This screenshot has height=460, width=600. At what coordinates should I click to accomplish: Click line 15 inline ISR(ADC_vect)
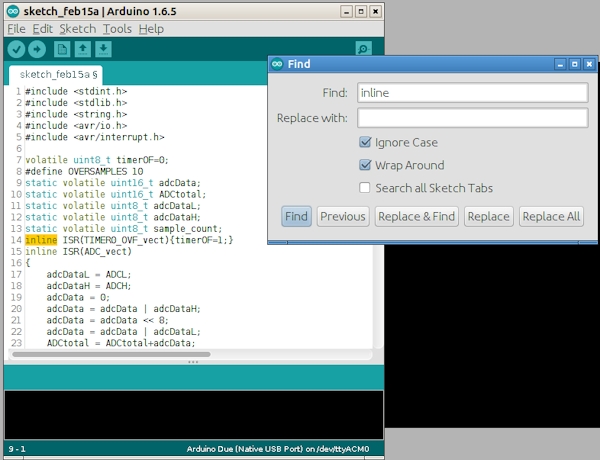pos(78,251)
